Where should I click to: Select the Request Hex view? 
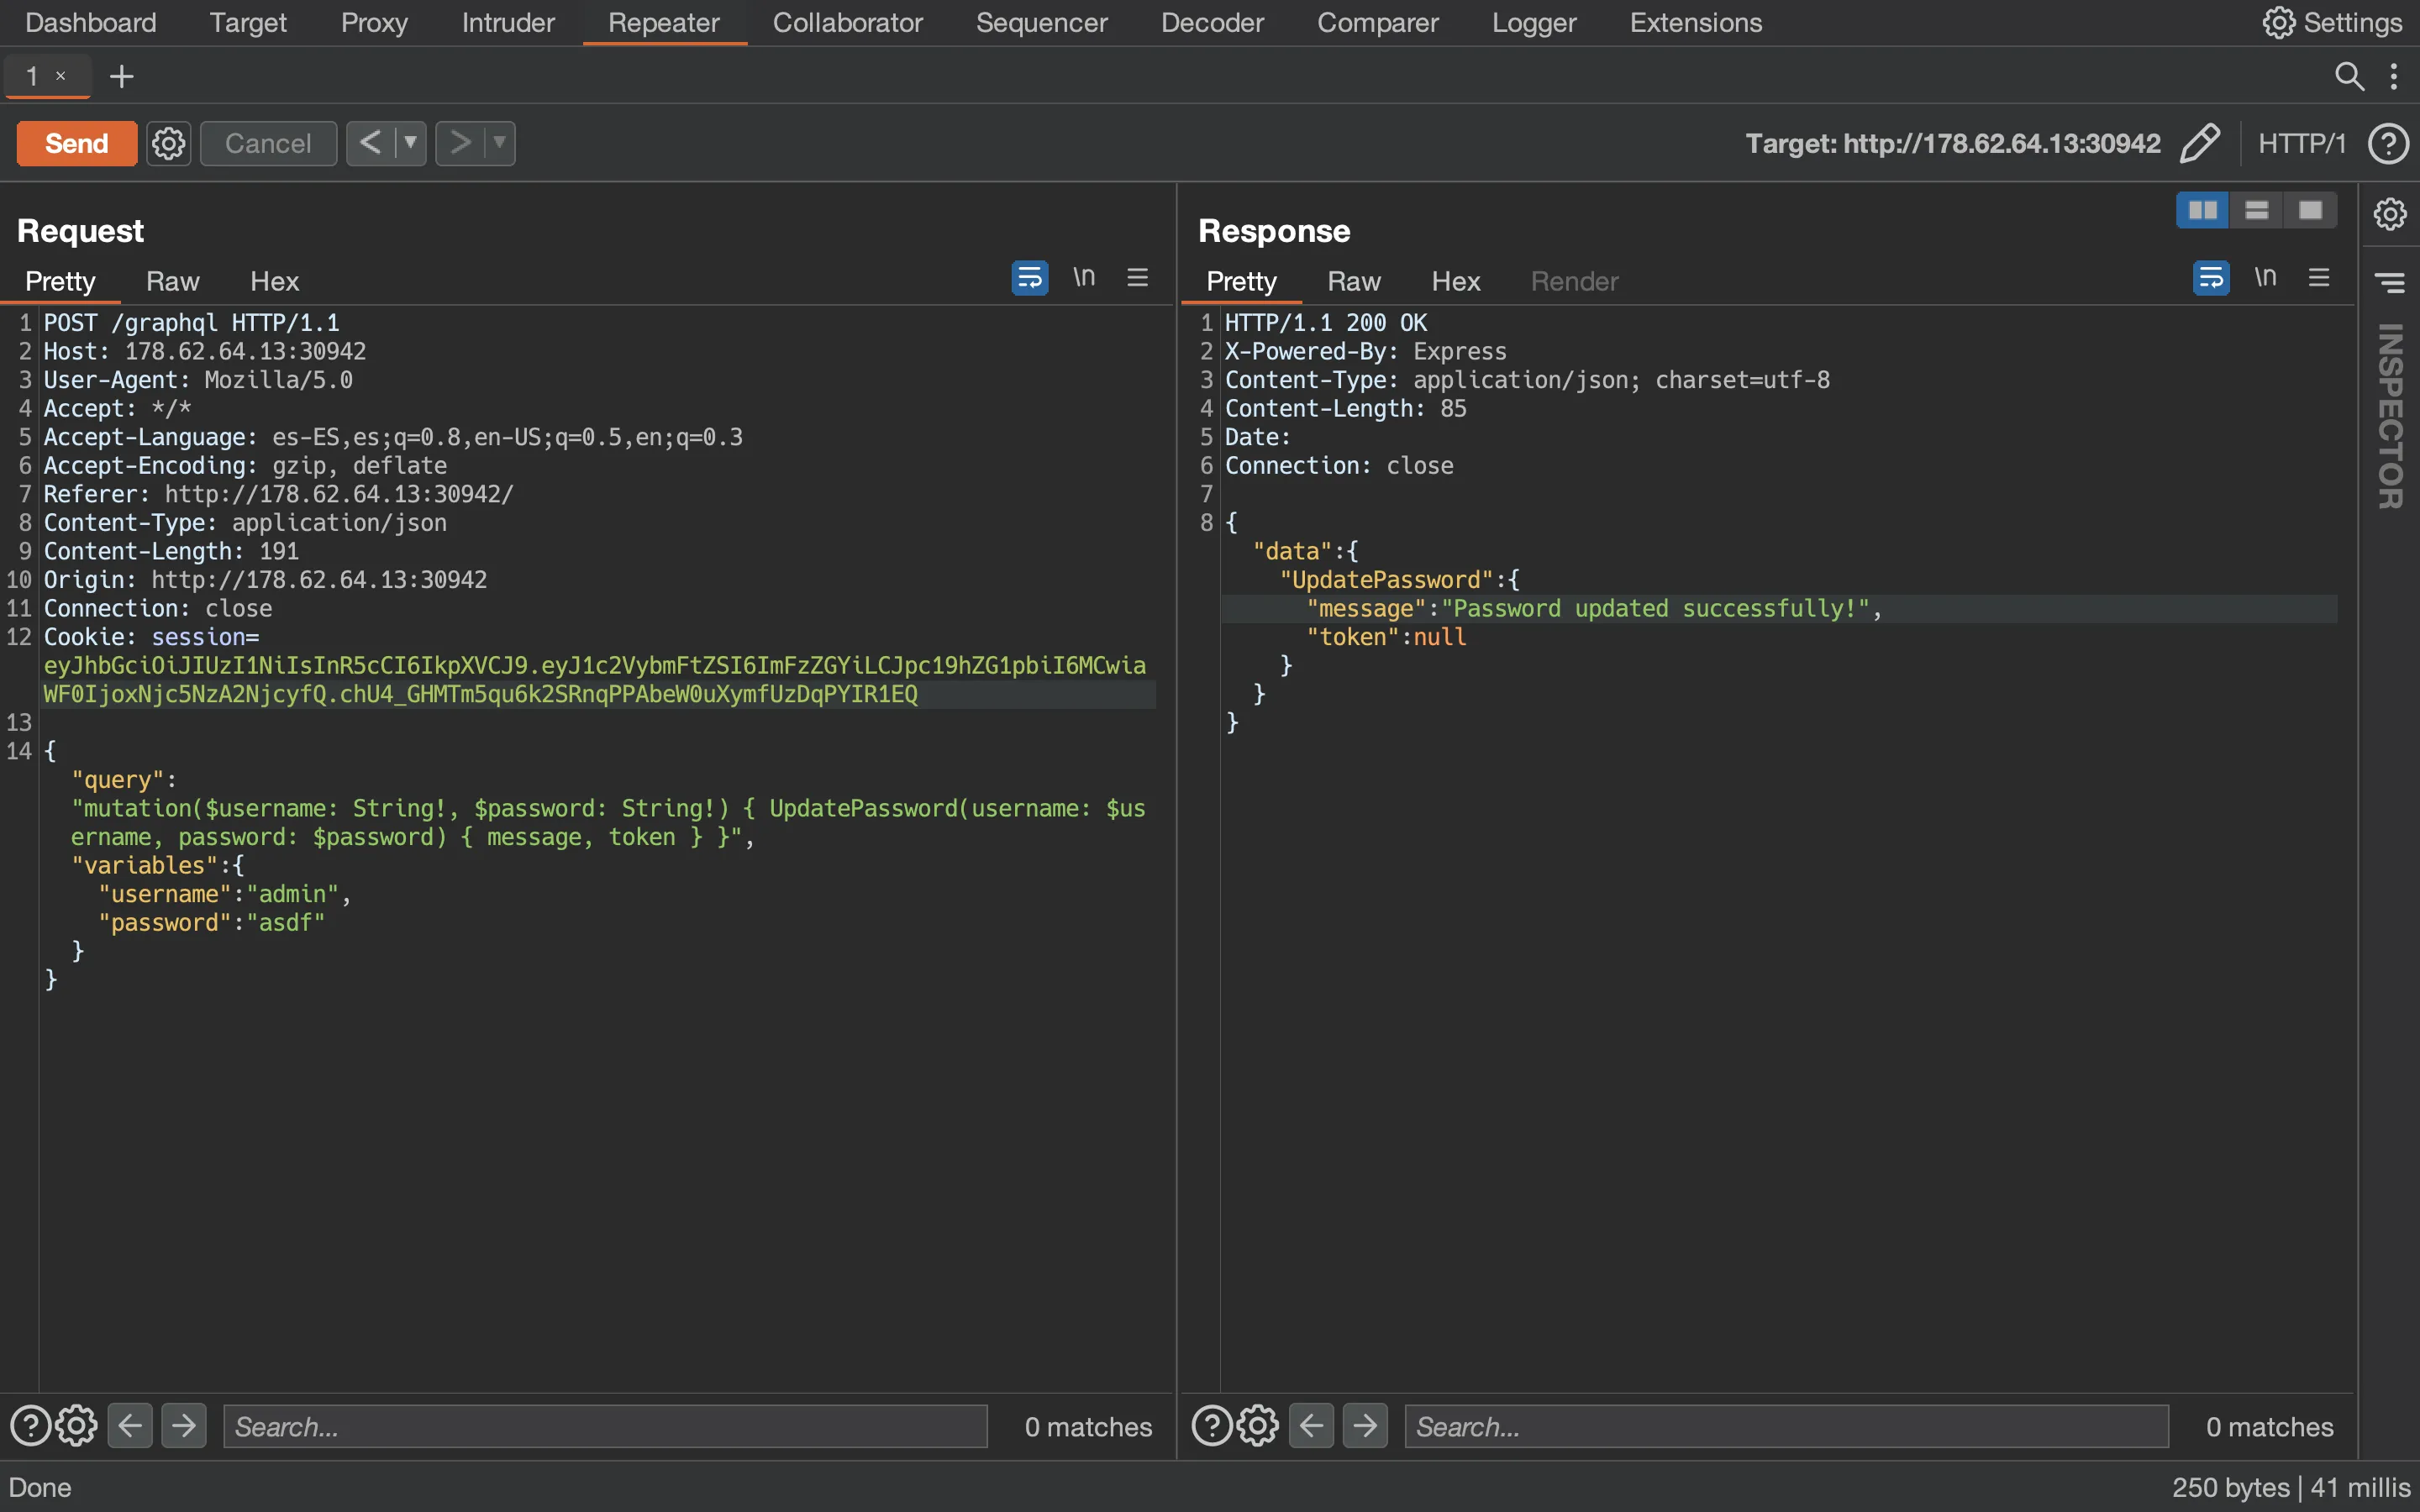coord(274,281)
